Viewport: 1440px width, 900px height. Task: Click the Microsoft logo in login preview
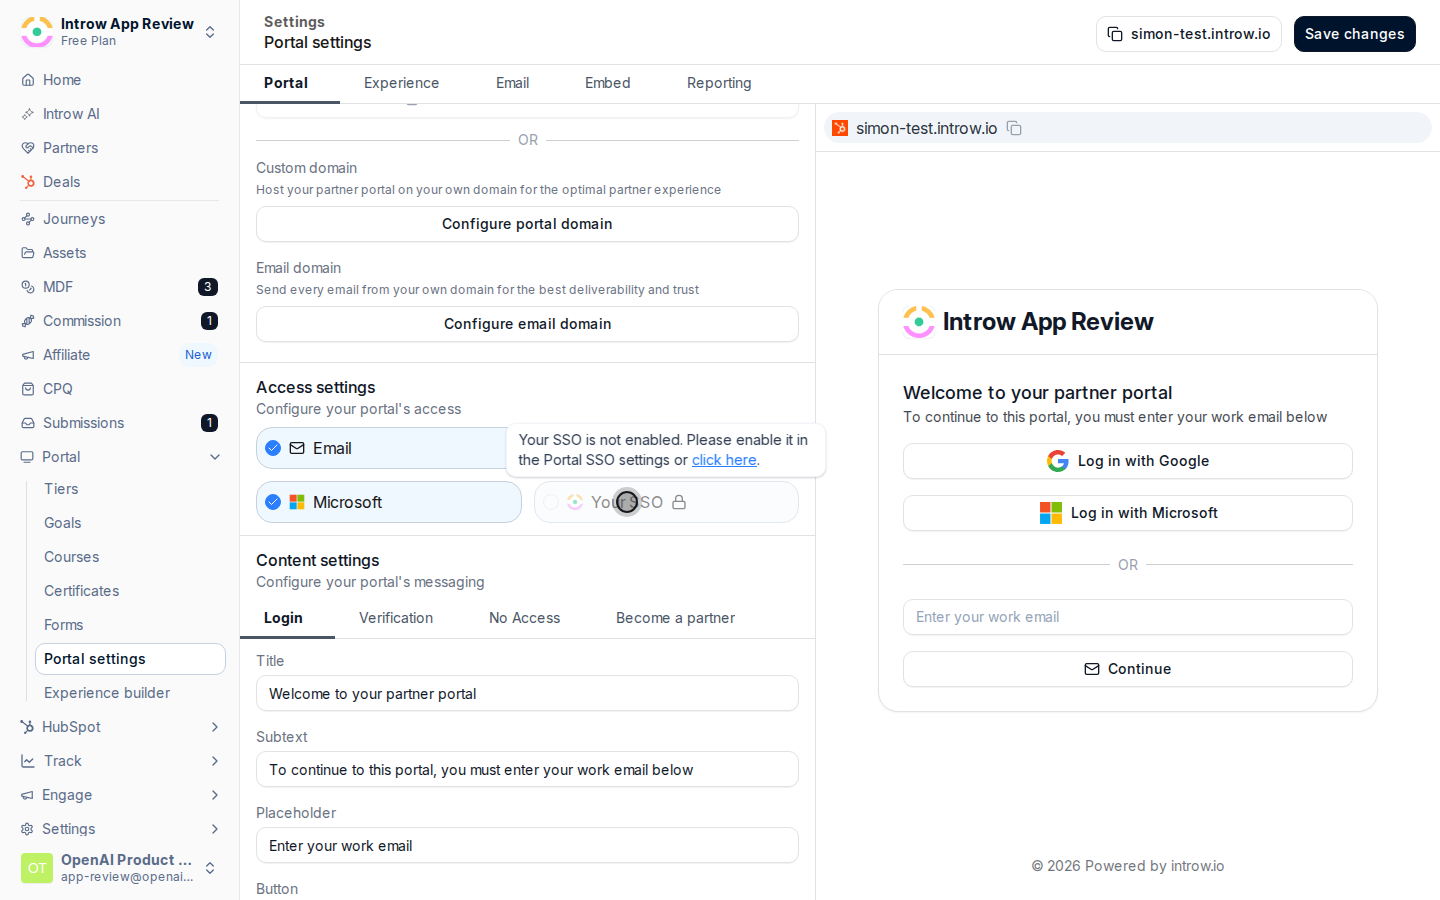[1051, 513]
